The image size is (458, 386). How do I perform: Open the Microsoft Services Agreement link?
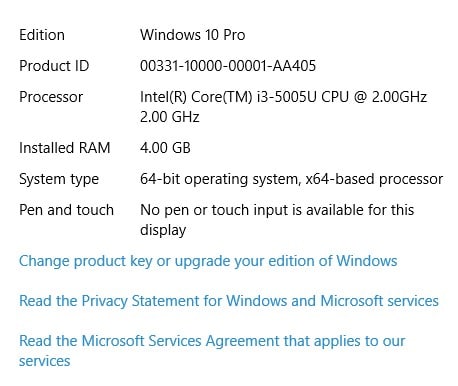coord(212,351)
